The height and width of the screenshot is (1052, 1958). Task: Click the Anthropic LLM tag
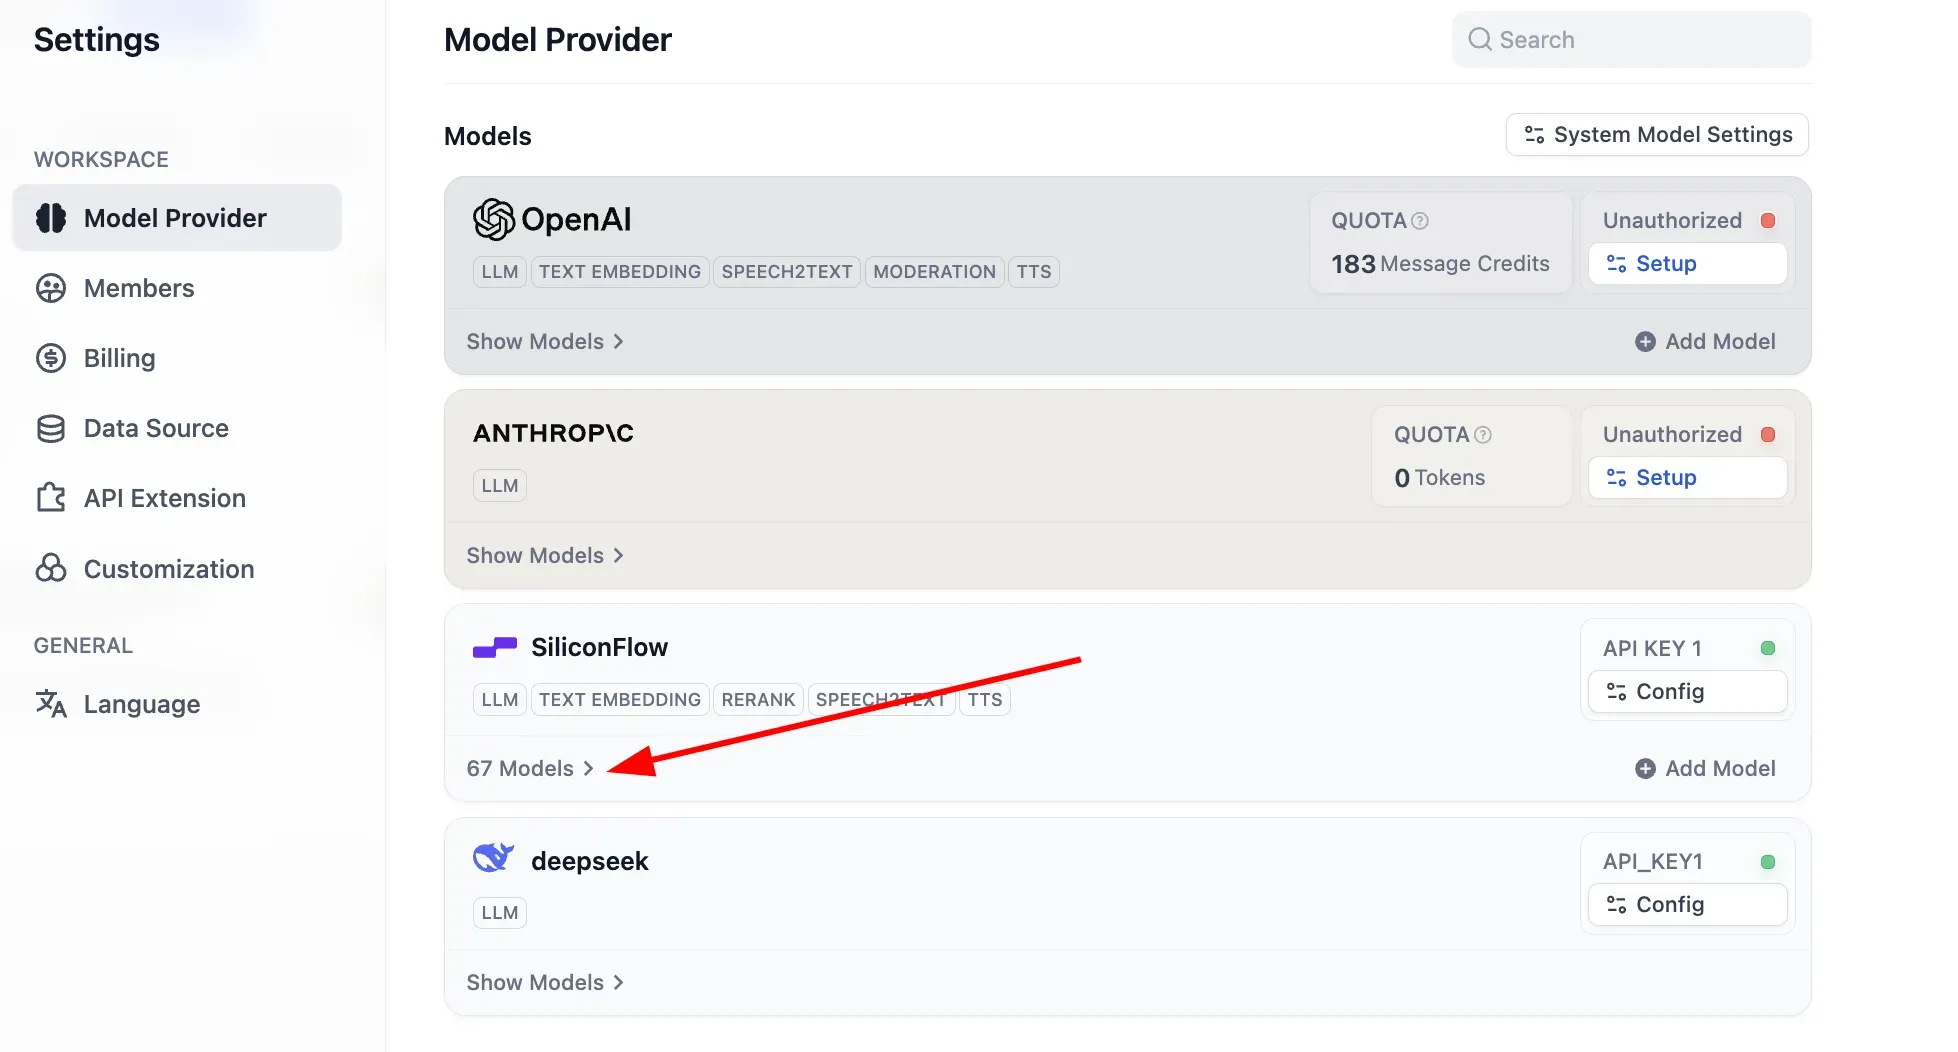[500, 486]
